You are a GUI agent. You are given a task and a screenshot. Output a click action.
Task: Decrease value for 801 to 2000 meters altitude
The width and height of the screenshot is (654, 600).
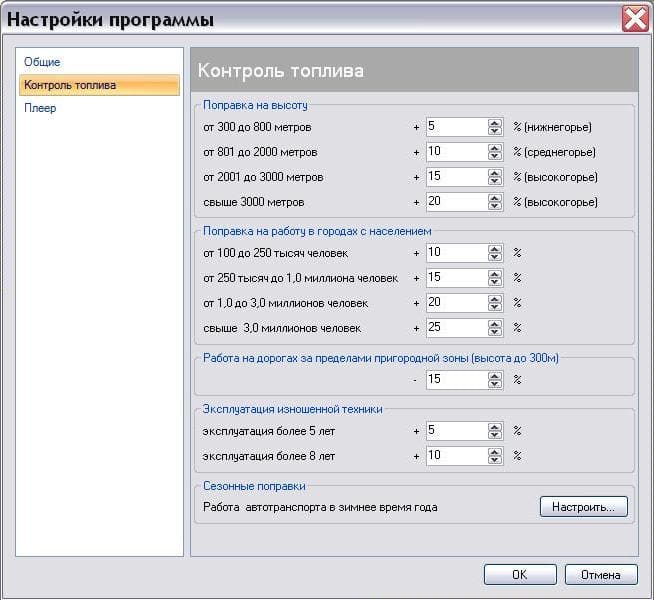pyautogui.click(x=494, y=156)
